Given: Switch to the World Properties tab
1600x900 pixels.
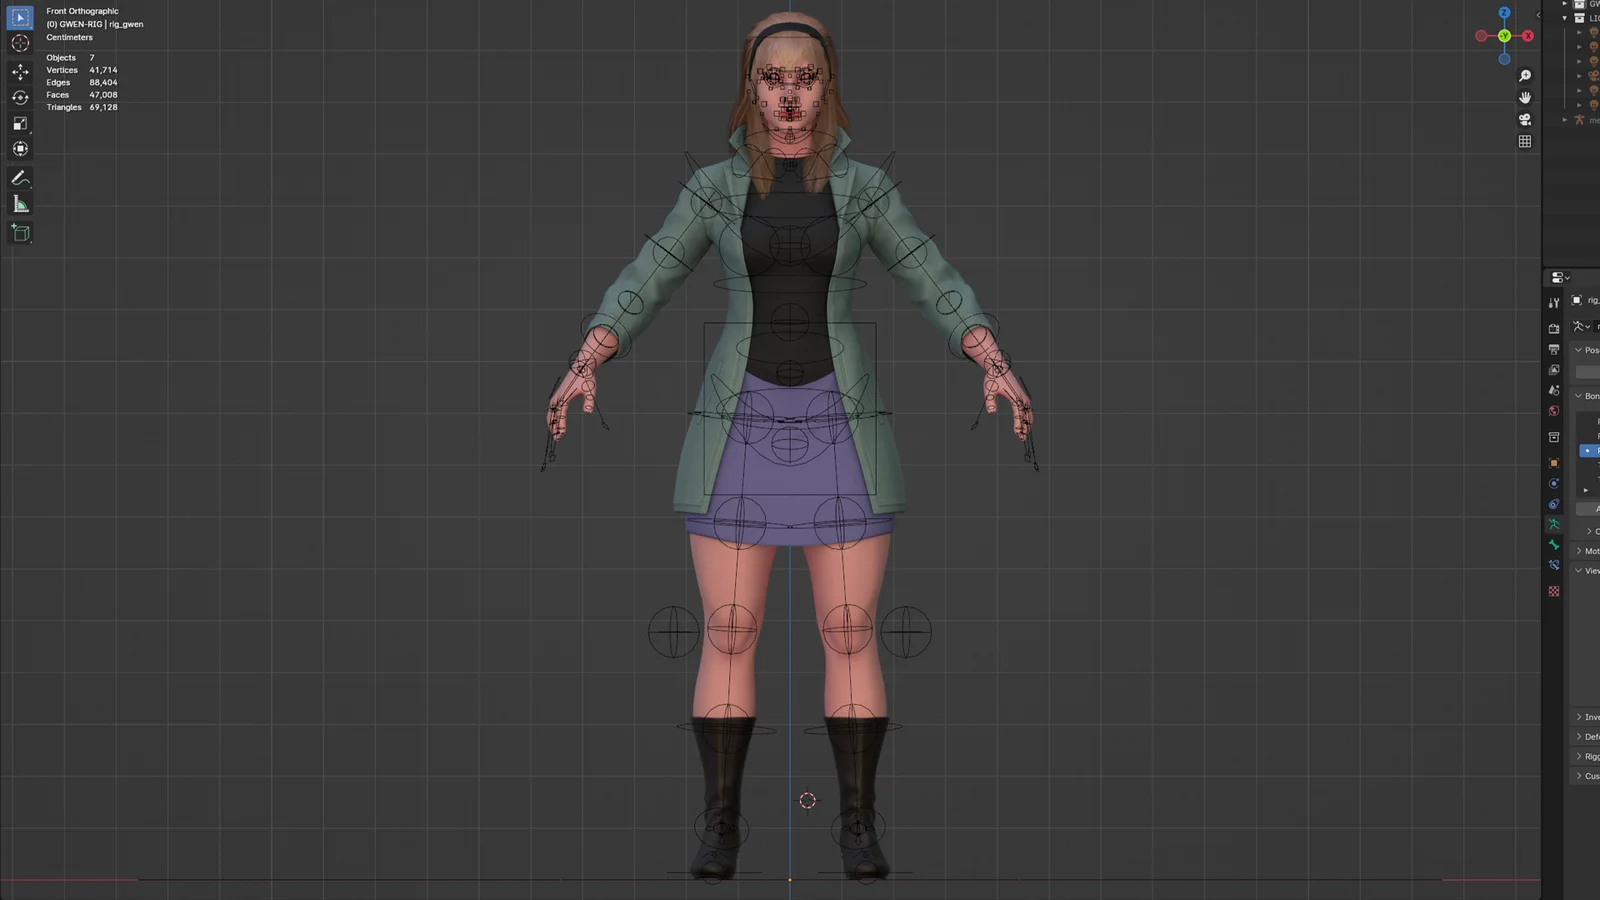Looking at the screenshot, I should click(1554, 410).
